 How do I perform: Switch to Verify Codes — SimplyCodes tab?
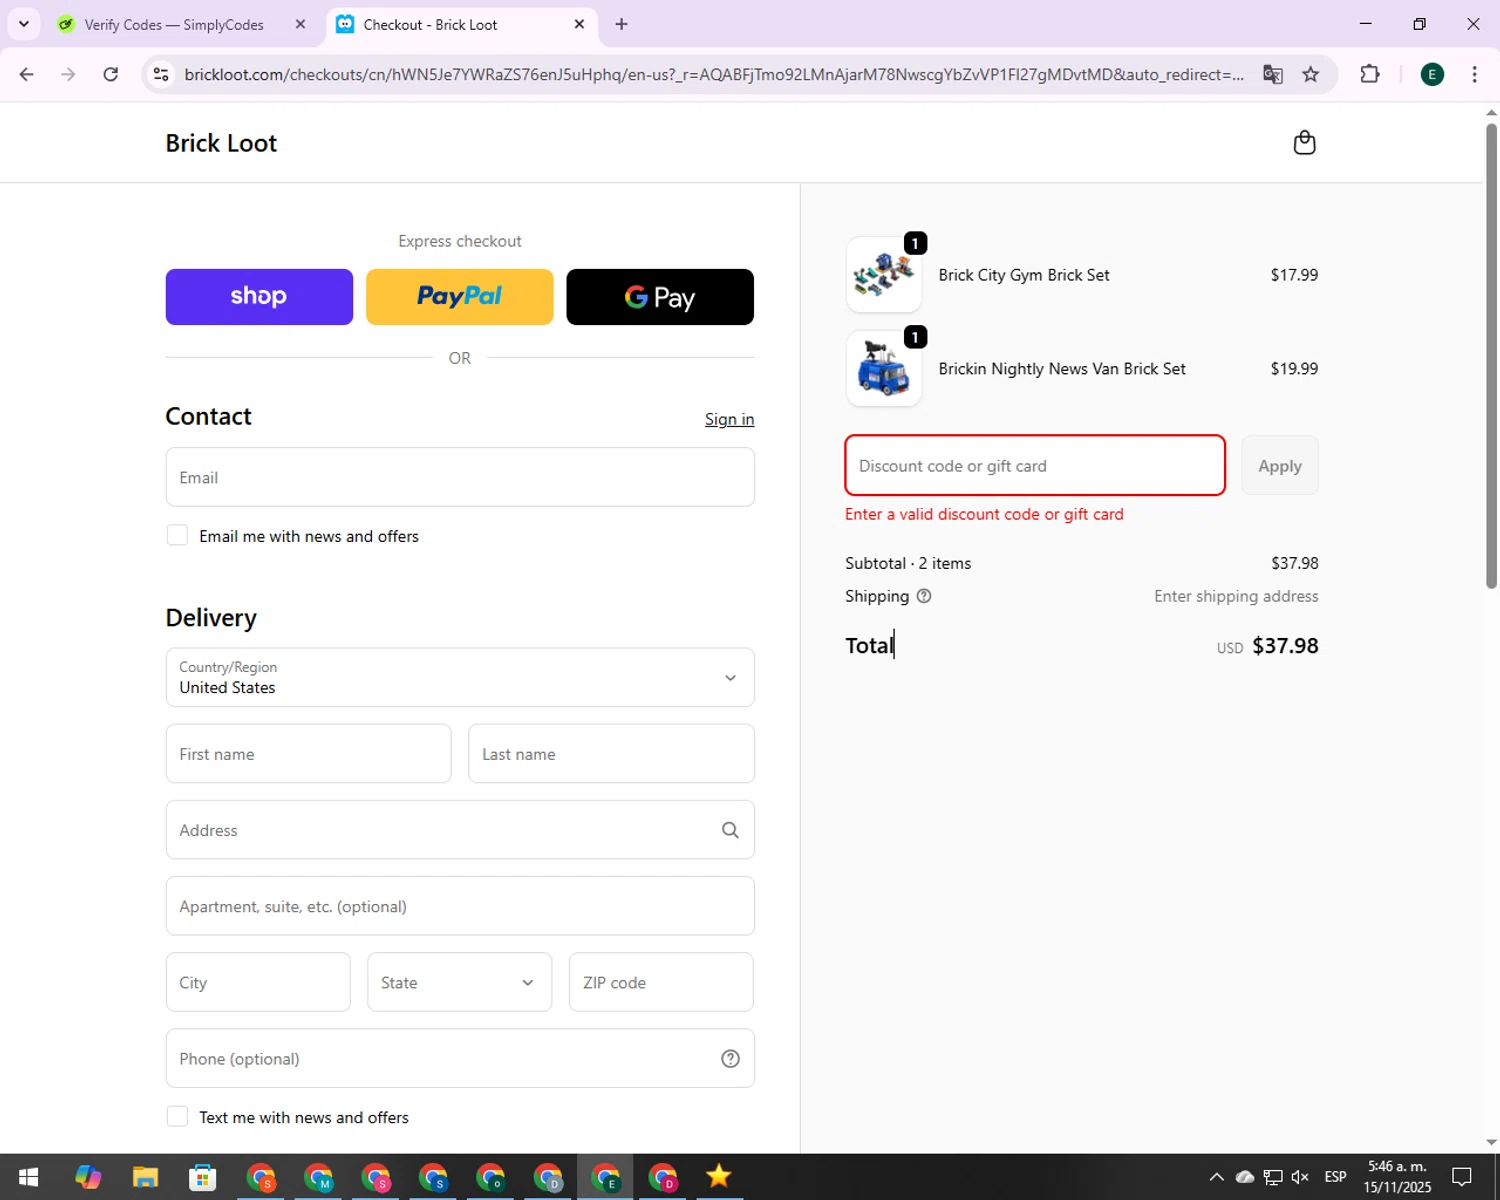[x=174, y=24]
